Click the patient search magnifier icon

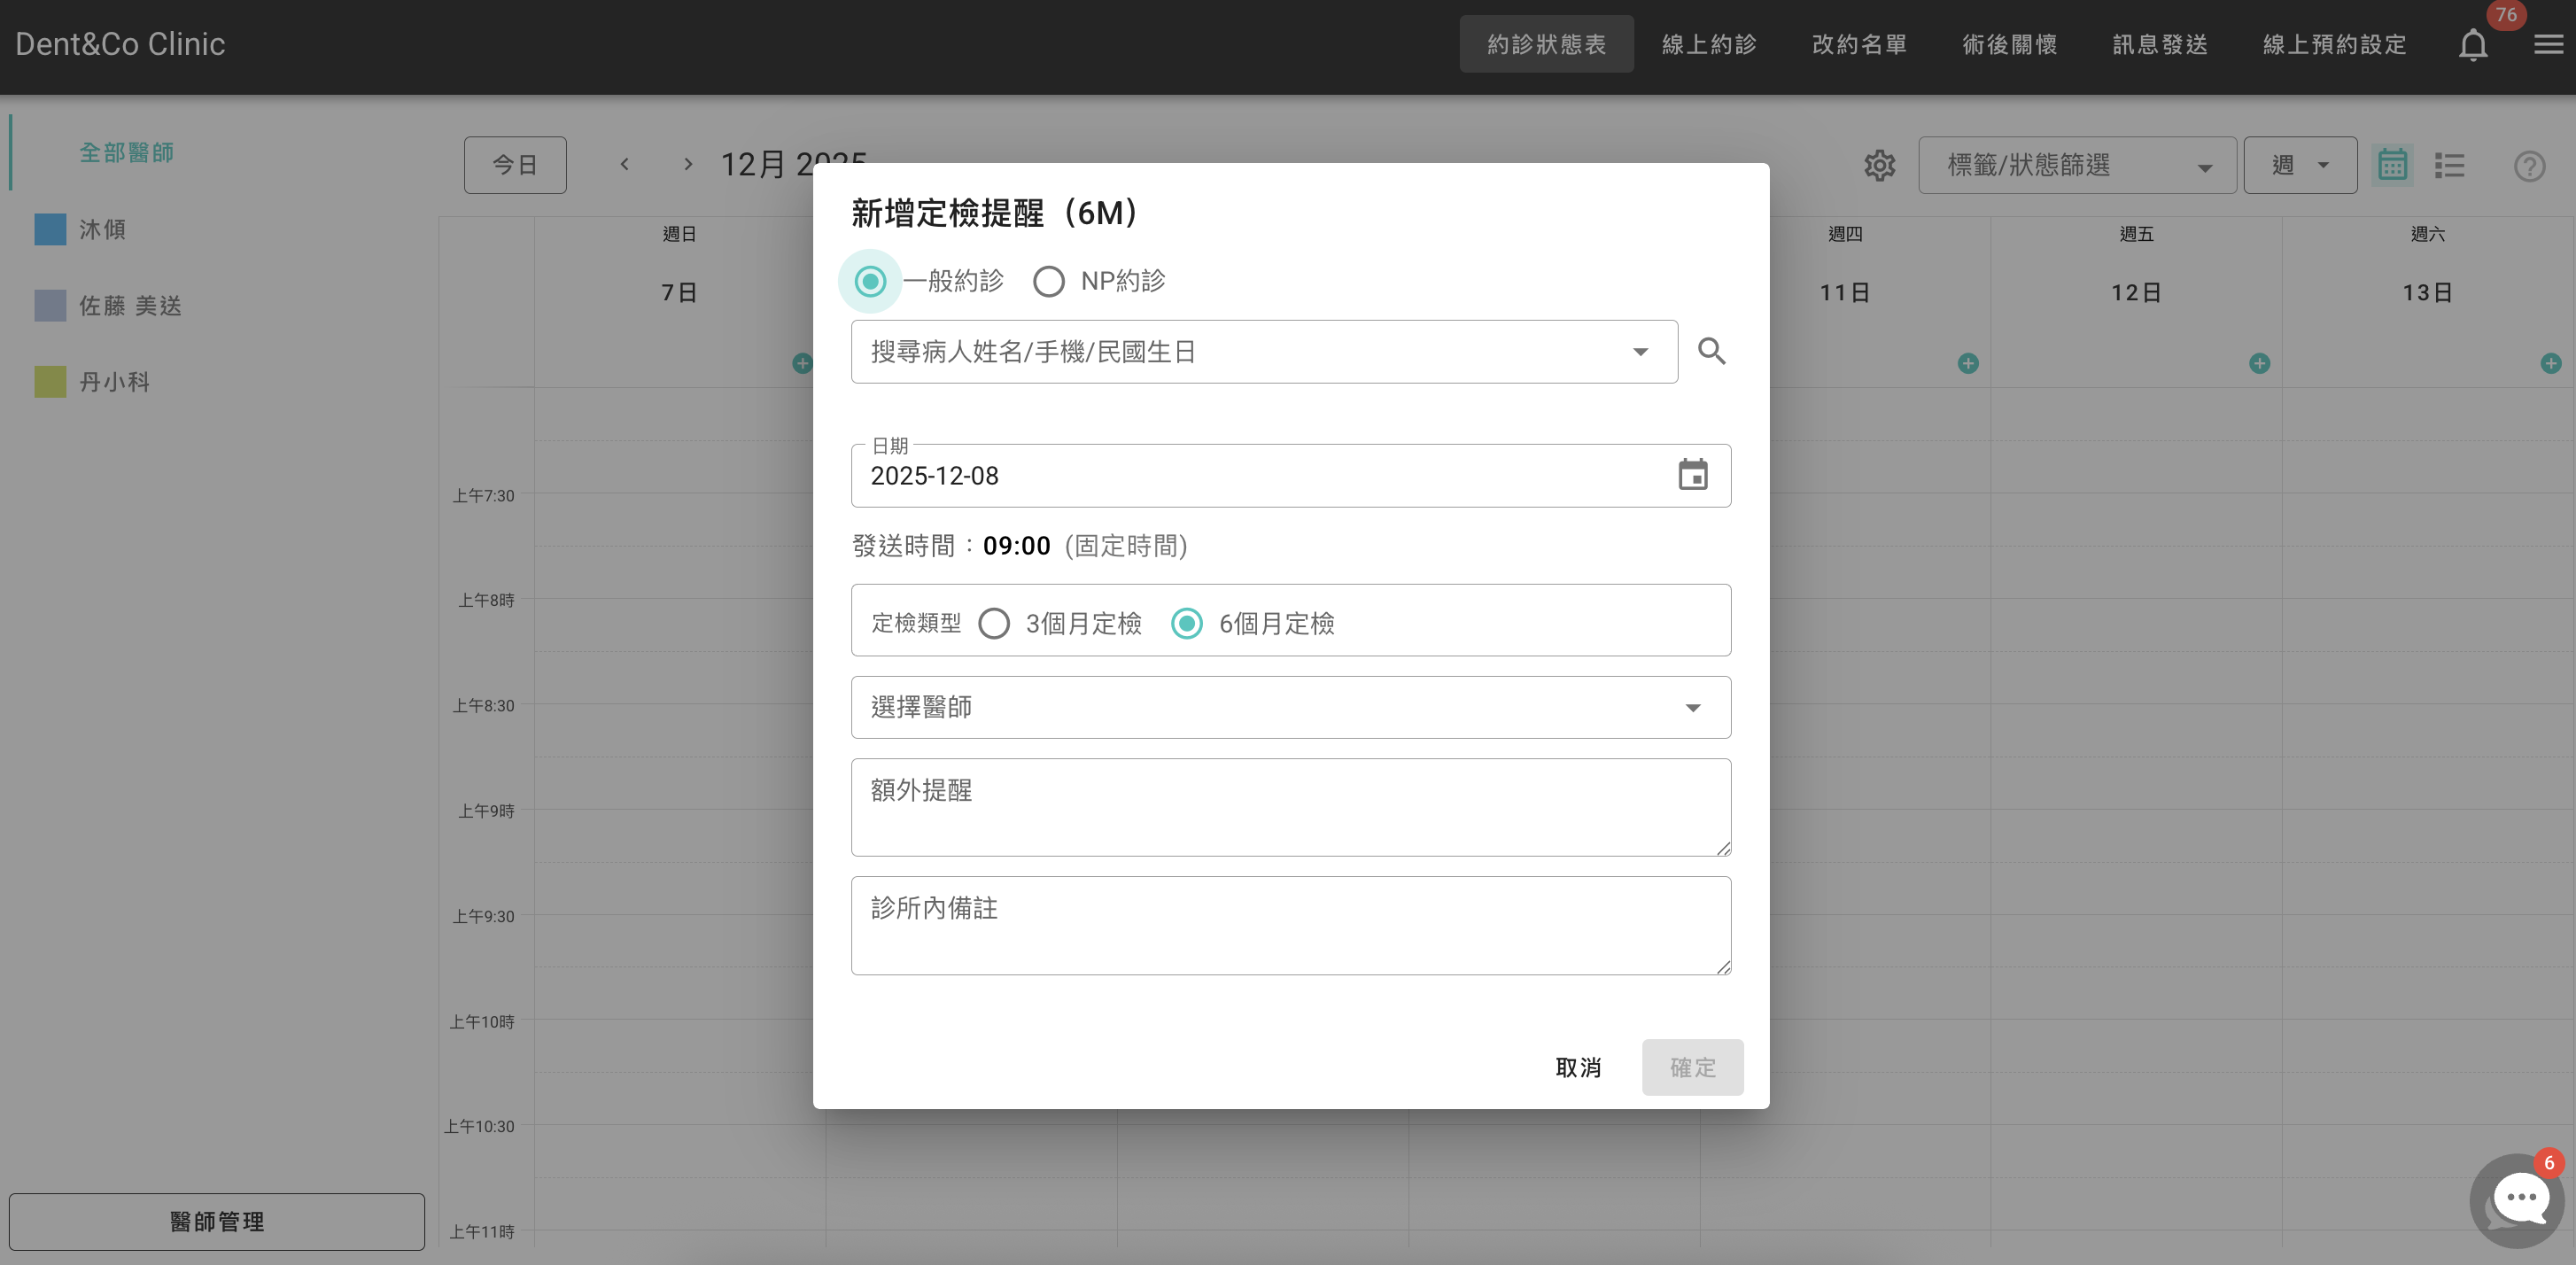pyautogui.click(x=1711, y=351)
